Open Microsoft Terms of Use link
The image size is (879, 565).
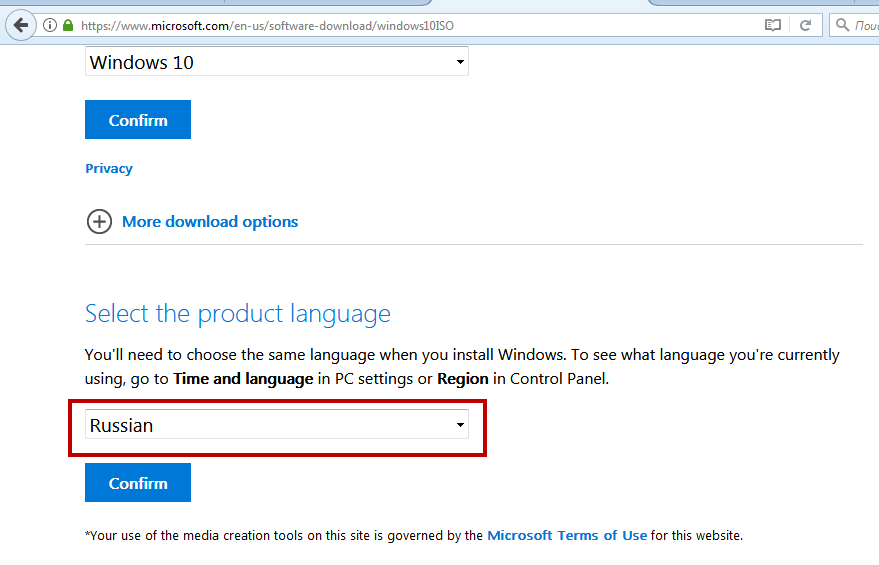567,535
